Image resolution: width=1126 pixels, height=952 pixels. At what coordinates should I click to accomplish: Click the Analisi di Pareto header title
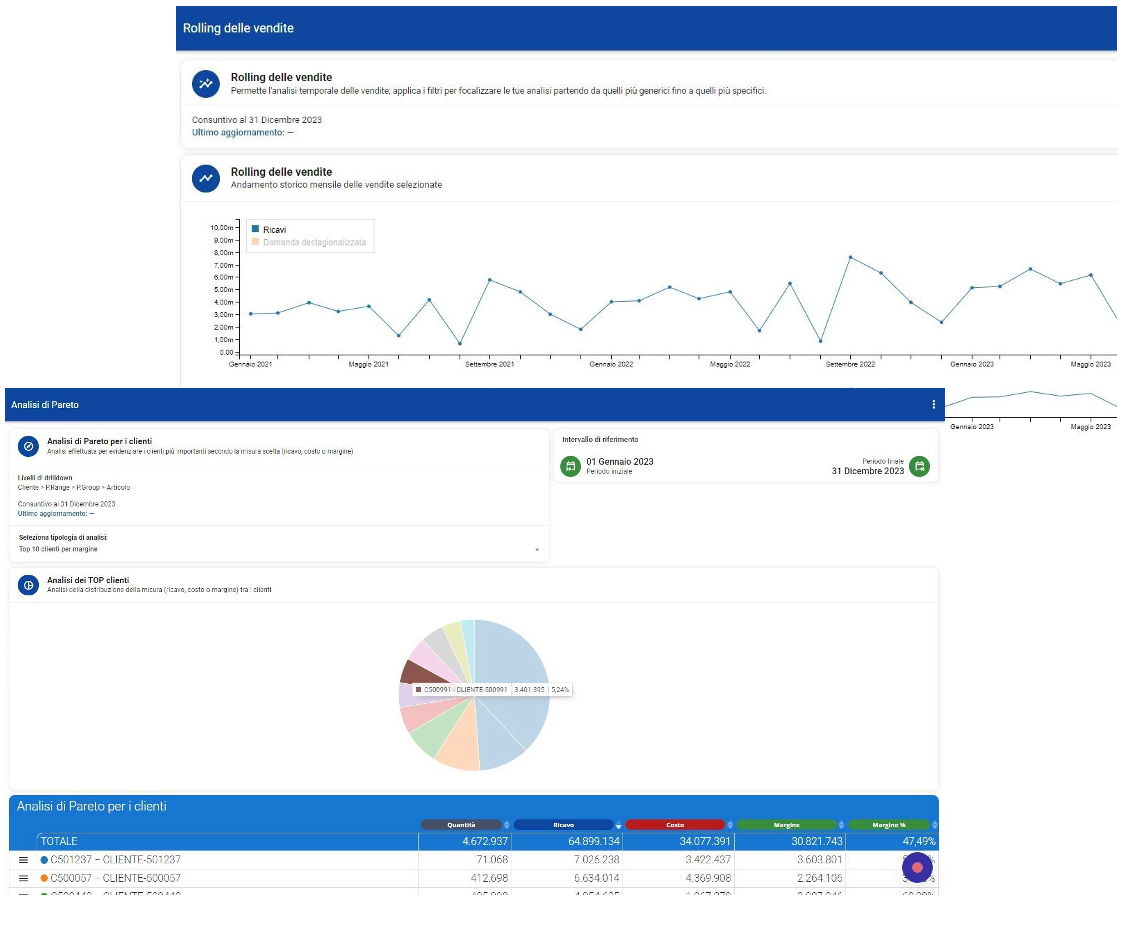(x=45, y=405)
